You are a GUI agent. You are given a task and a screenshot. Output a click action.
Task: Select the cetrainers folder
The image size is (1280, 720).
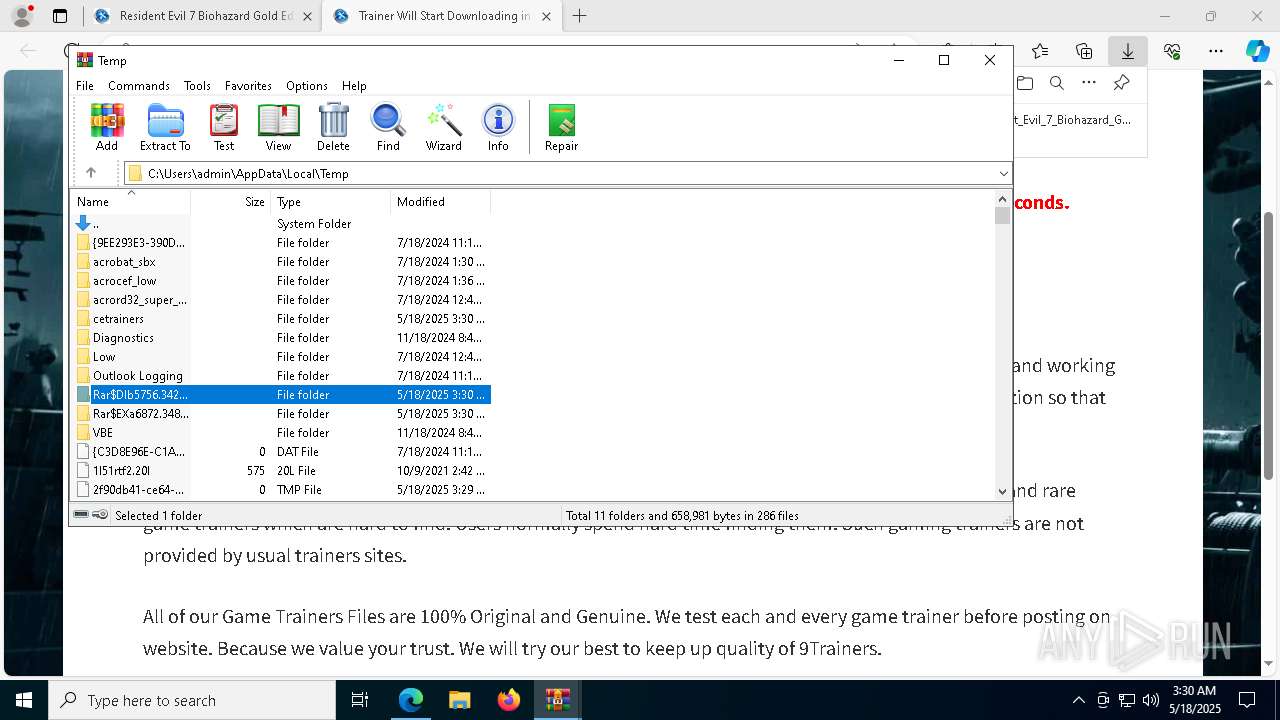pos(282,319)
